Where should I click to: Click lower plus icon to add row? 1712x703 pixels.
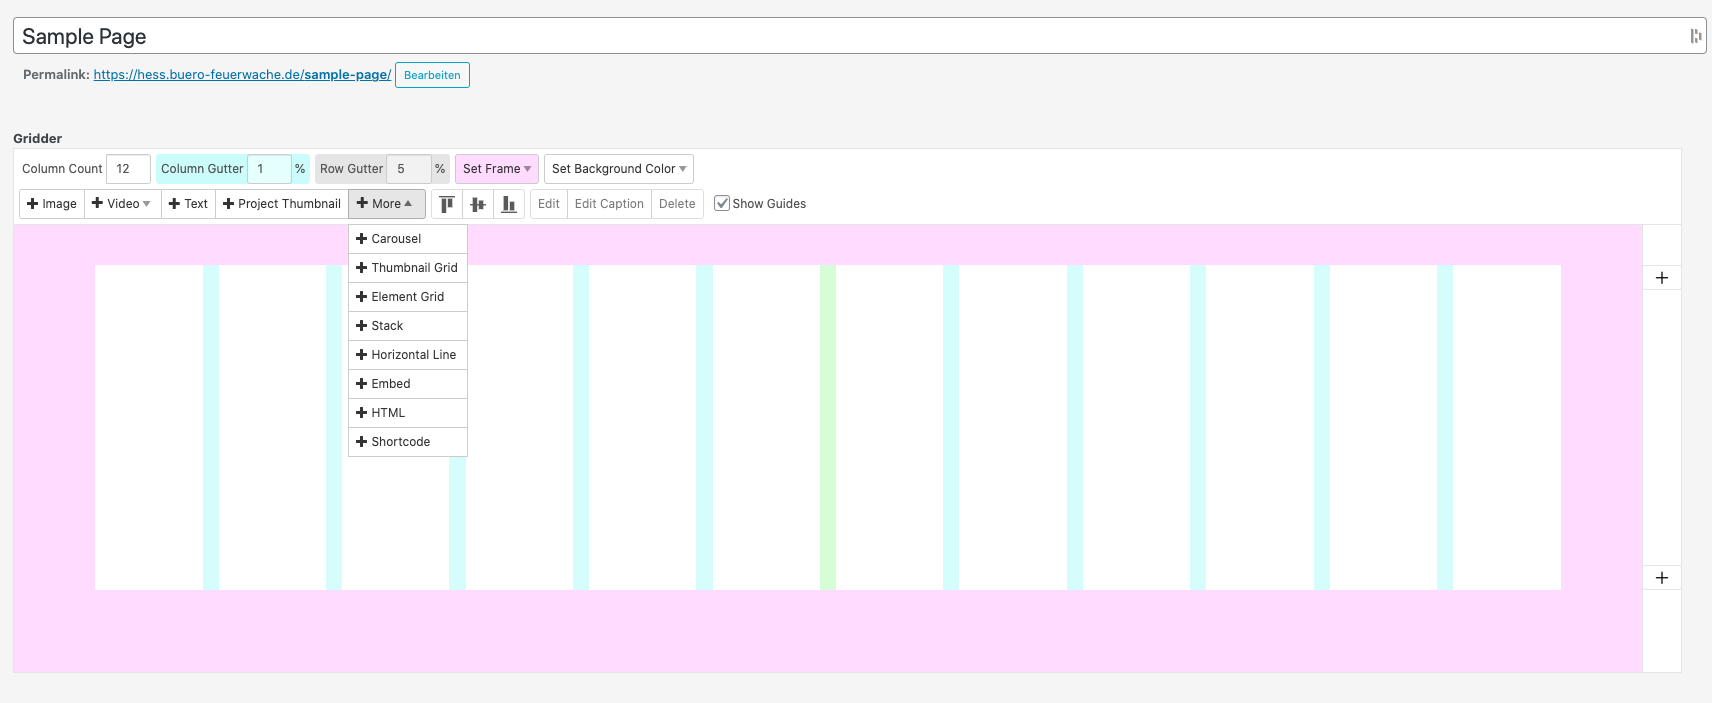coord(1661,578)
